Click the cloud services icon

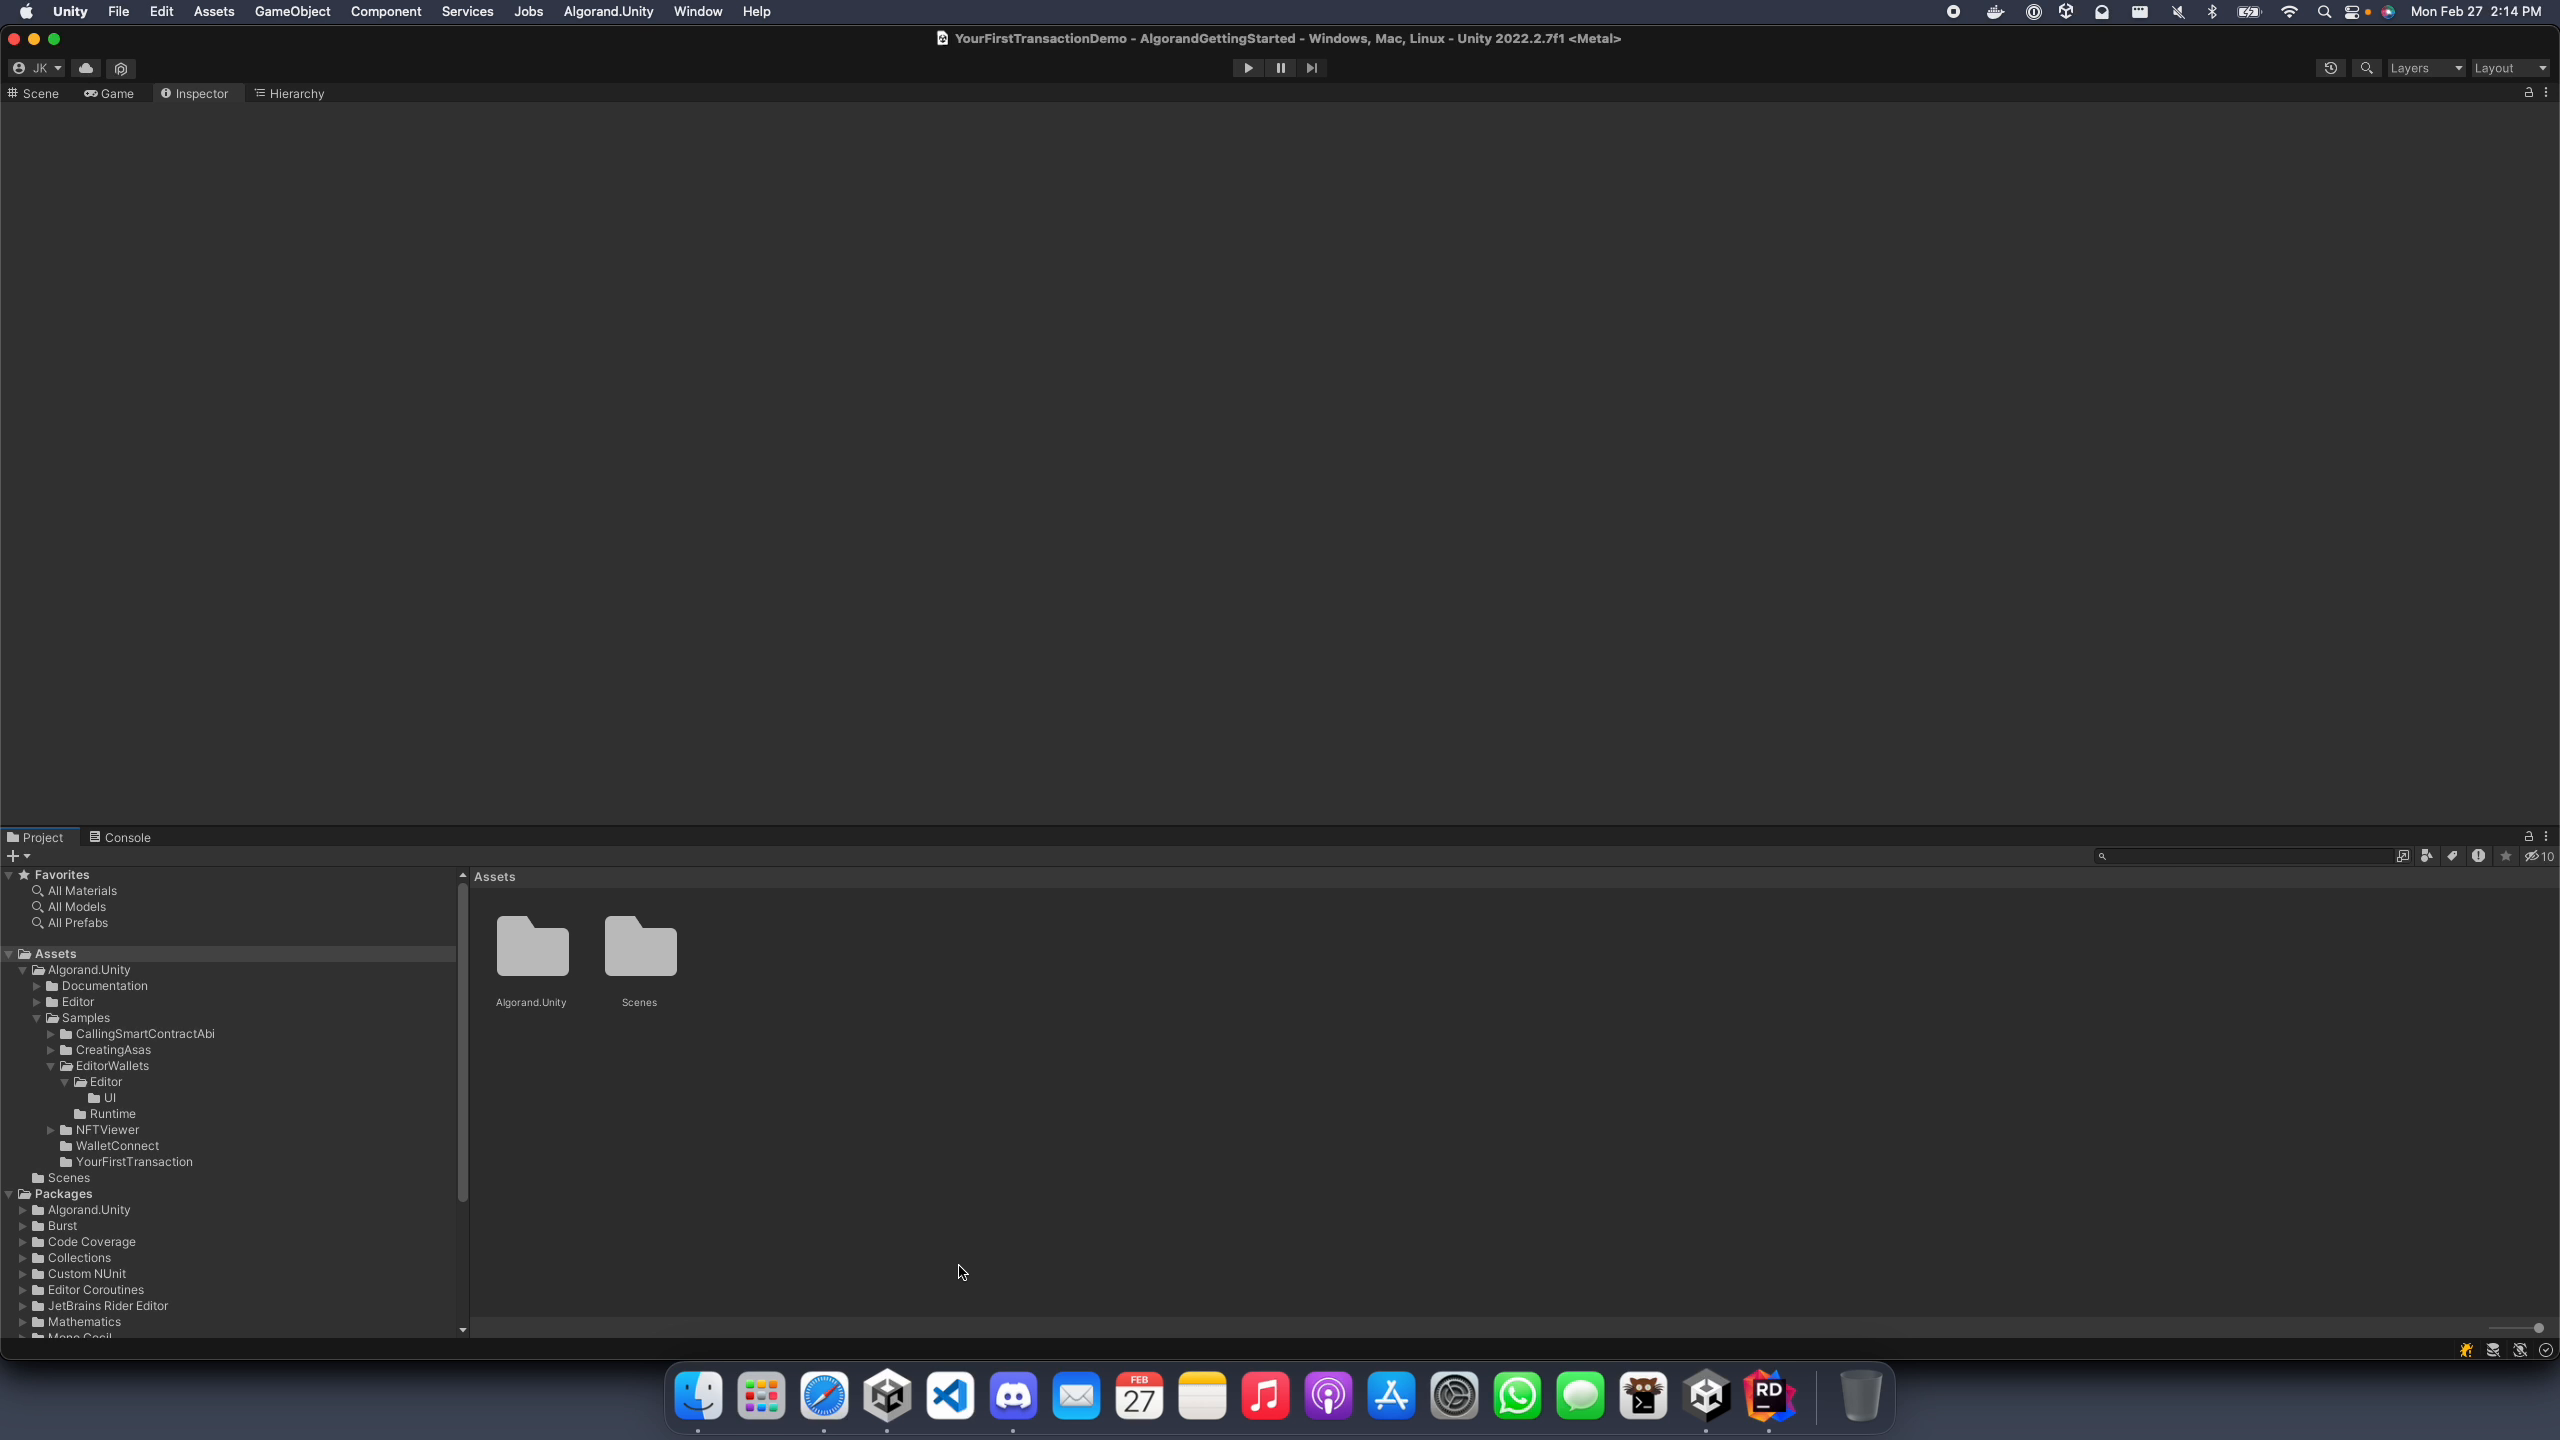86,68
